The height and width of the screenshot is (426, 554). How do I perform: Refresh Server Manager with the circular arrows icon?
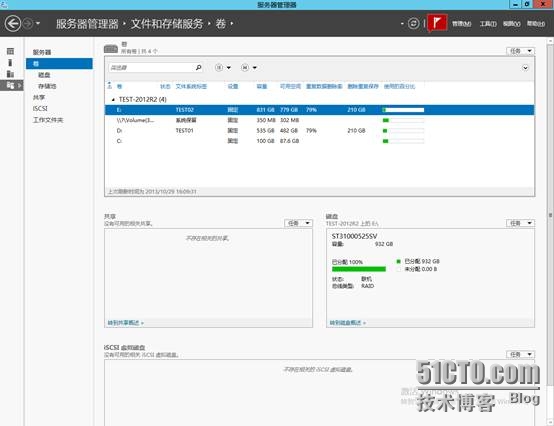(413, 24)
